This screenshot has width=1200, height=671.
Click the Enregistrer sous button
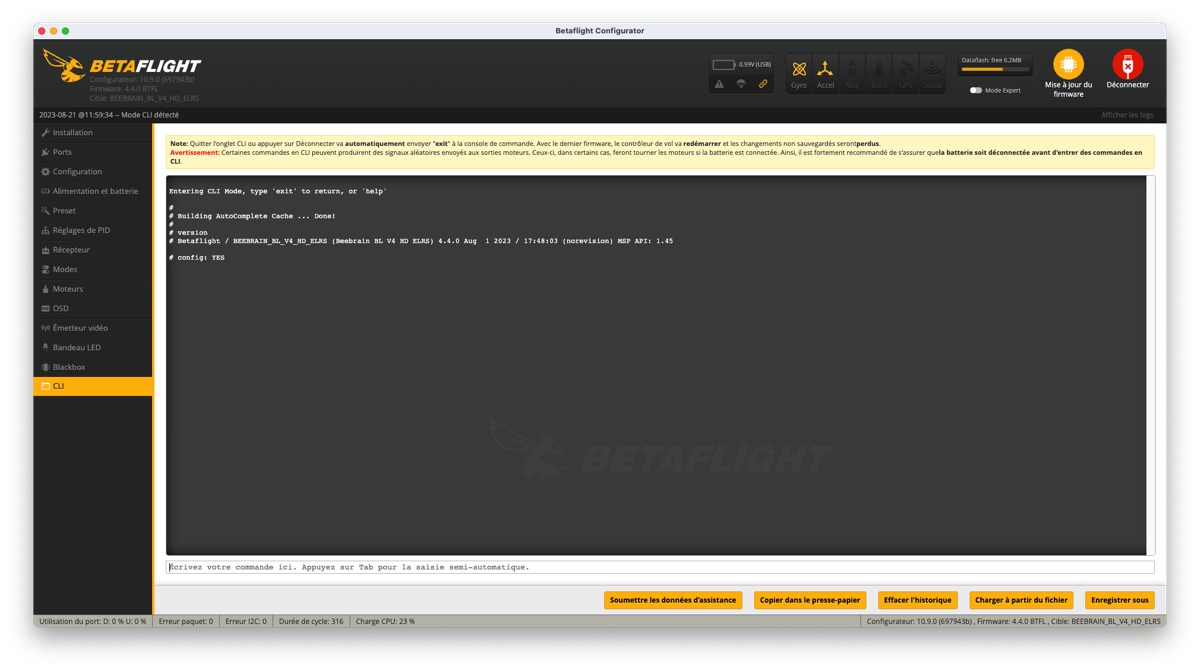pos(1120,600)
